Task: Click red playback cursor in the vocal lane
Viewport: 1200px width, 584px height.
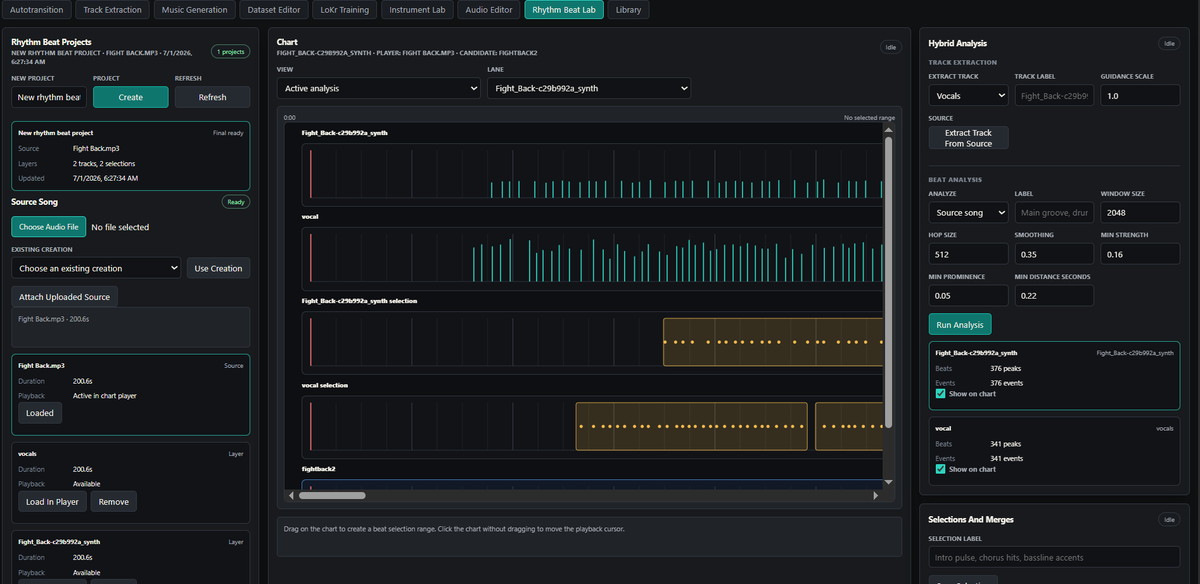Action: tap(311, 259)
